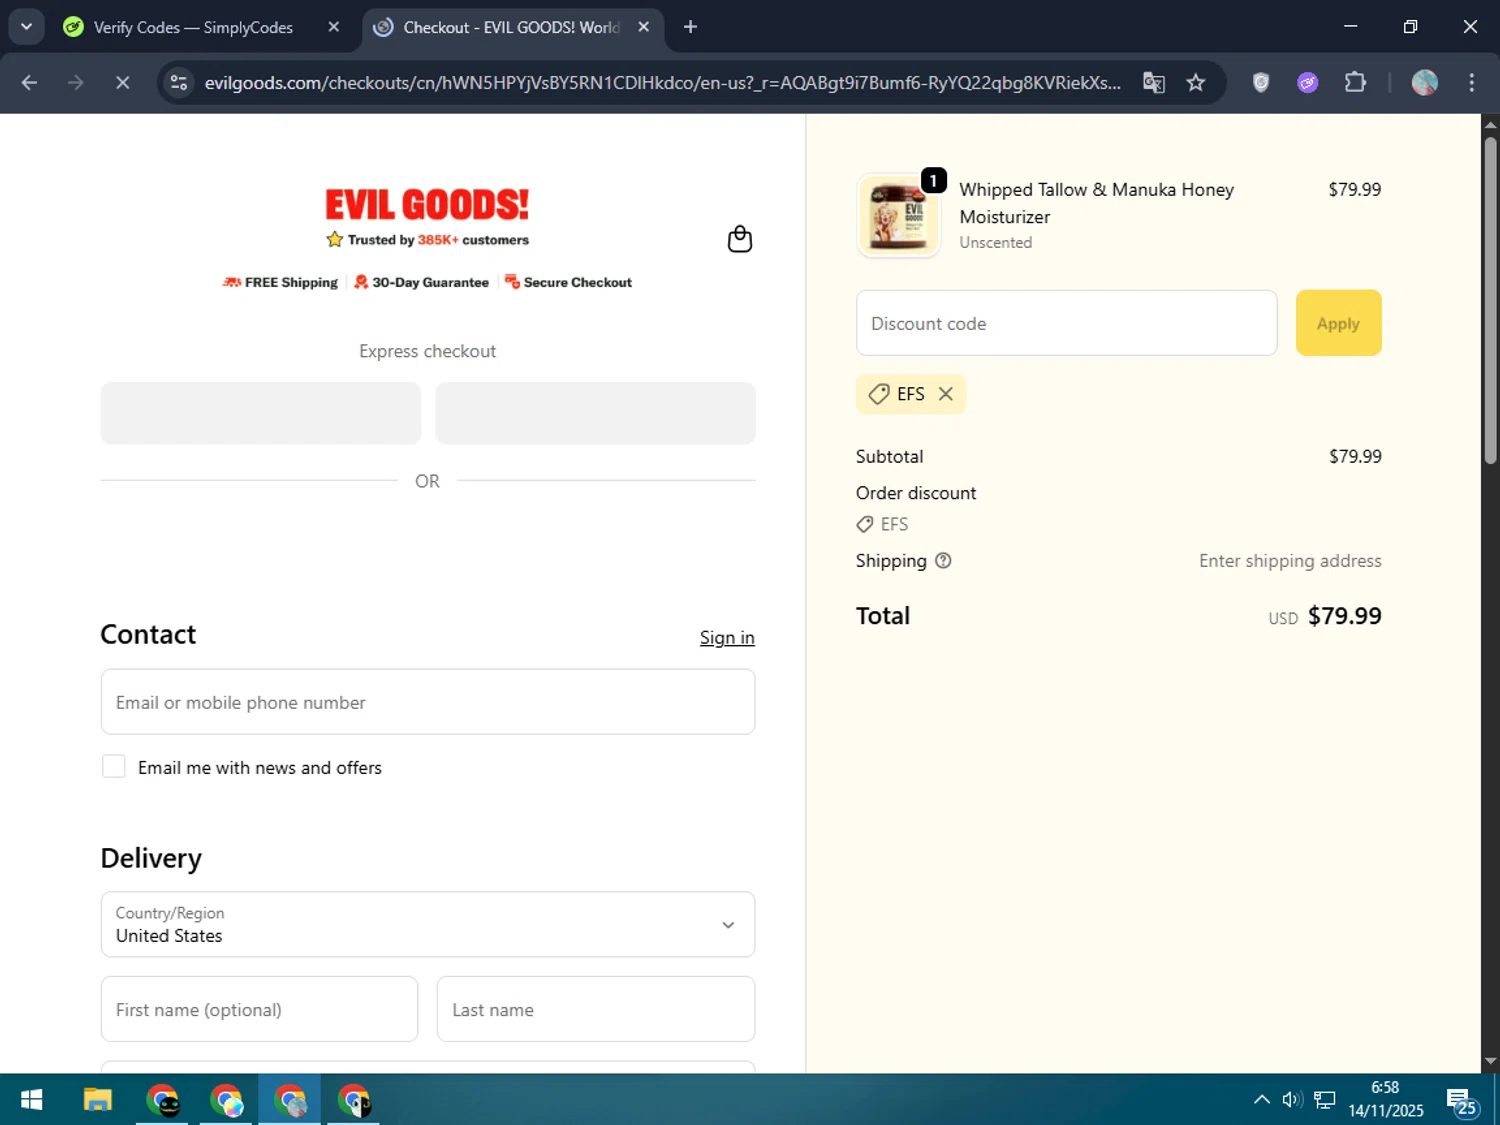The image size is (1500, 1125).
Task: Click the Sign in link
Action: pos(727,638)
